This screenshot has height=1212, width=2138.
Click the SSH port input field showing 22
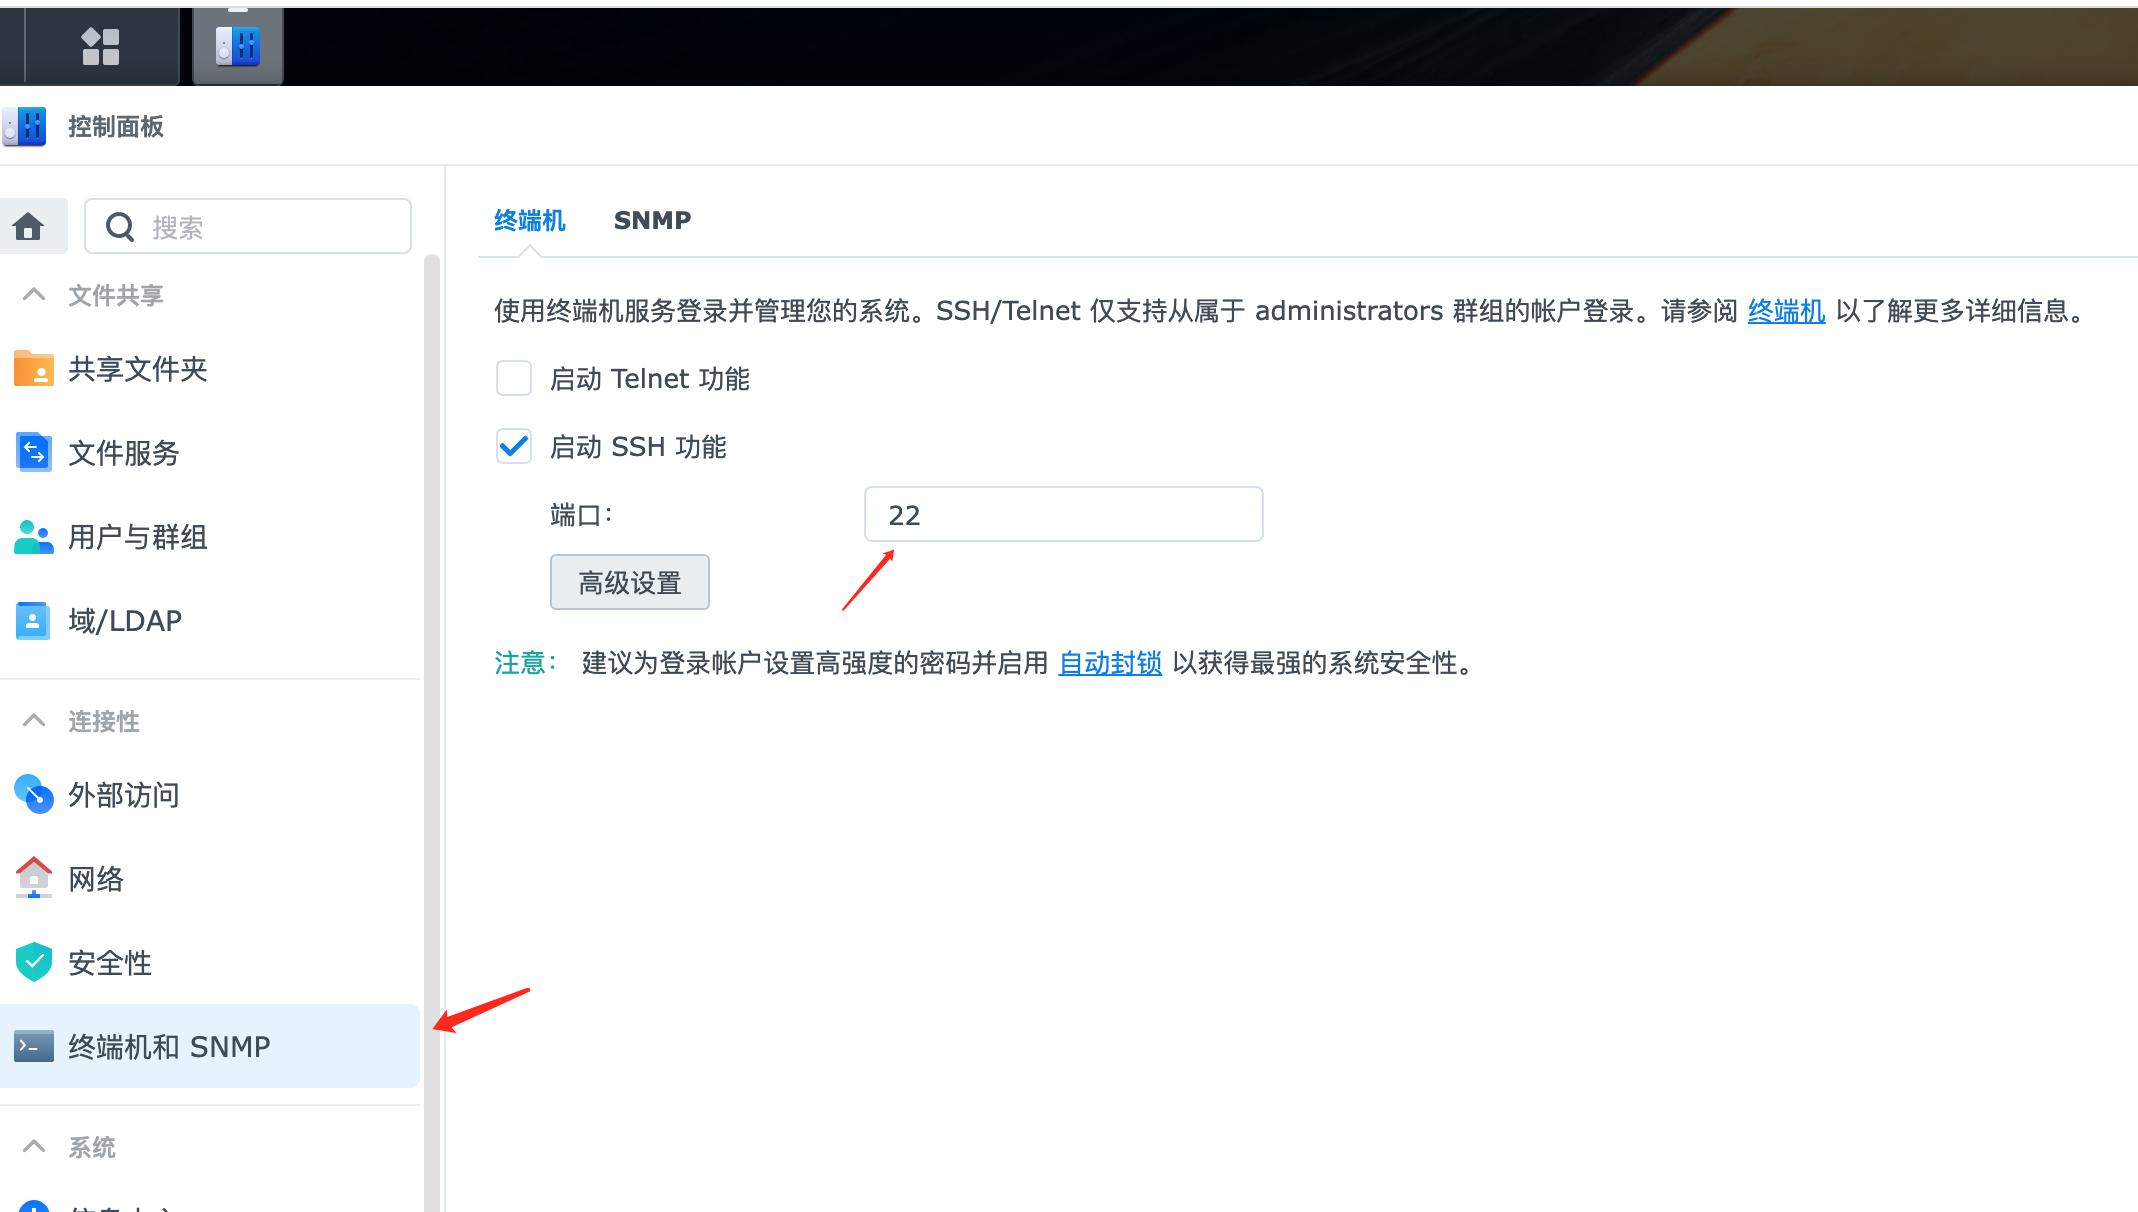pos(1063,513)
